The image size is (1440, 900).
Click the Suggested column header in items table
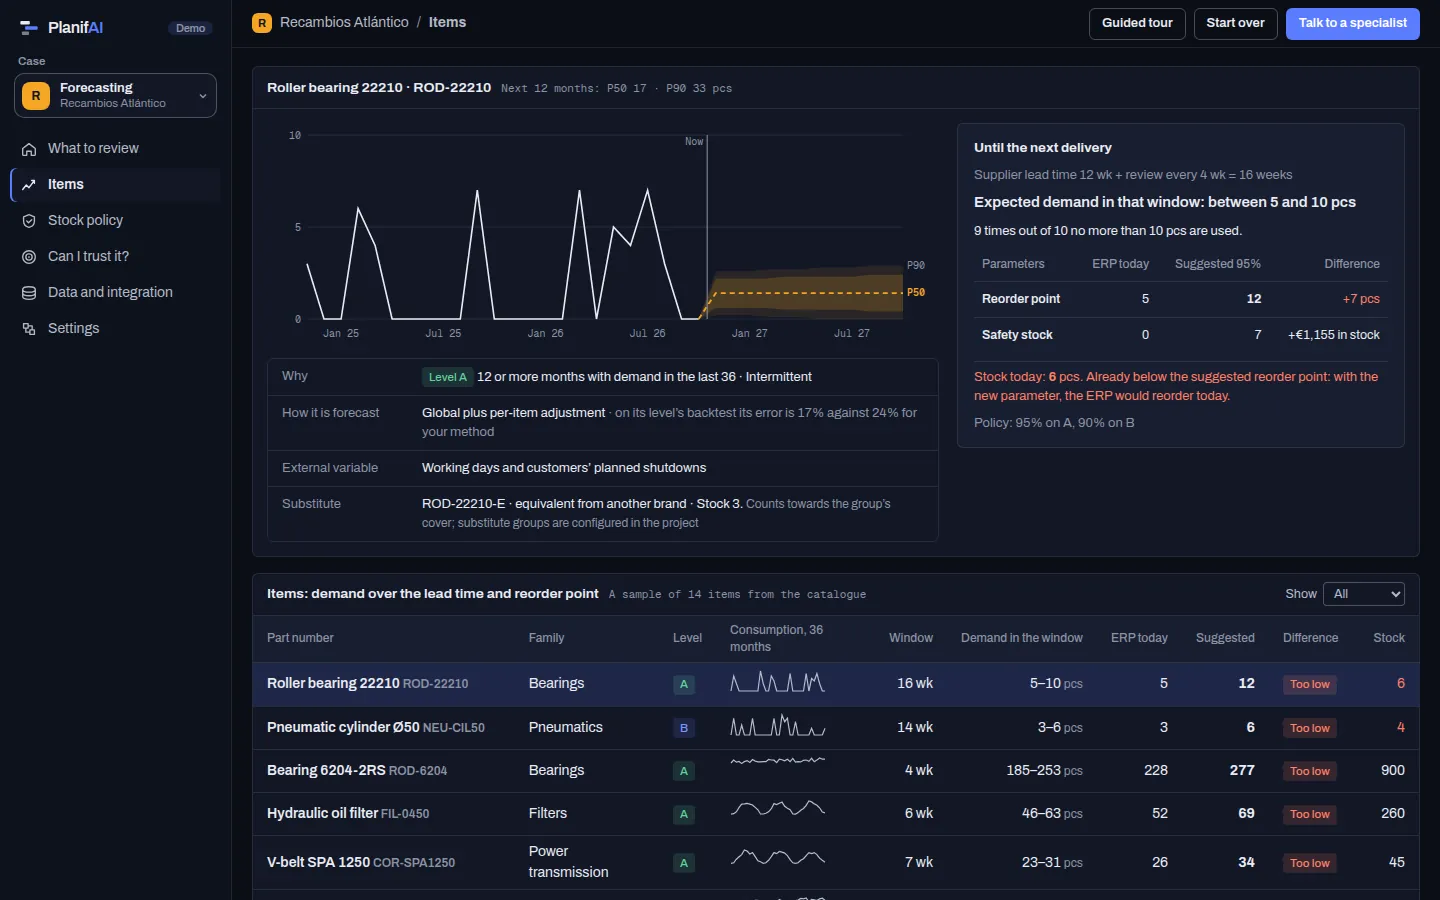pos(1225,638)
